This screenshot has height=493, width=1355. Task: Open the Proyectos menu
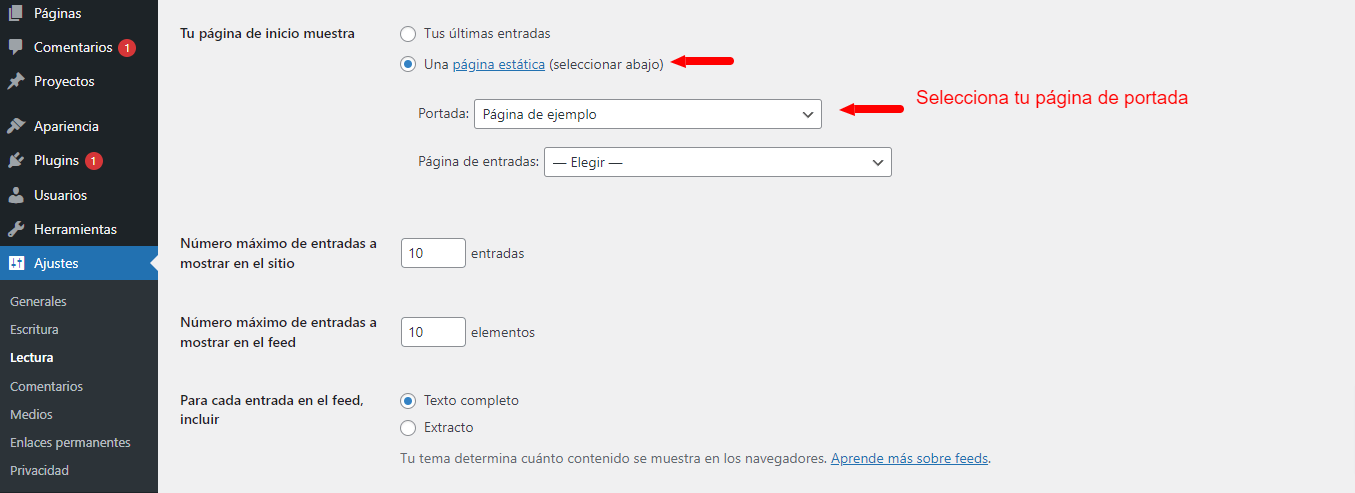pos(79,81)
